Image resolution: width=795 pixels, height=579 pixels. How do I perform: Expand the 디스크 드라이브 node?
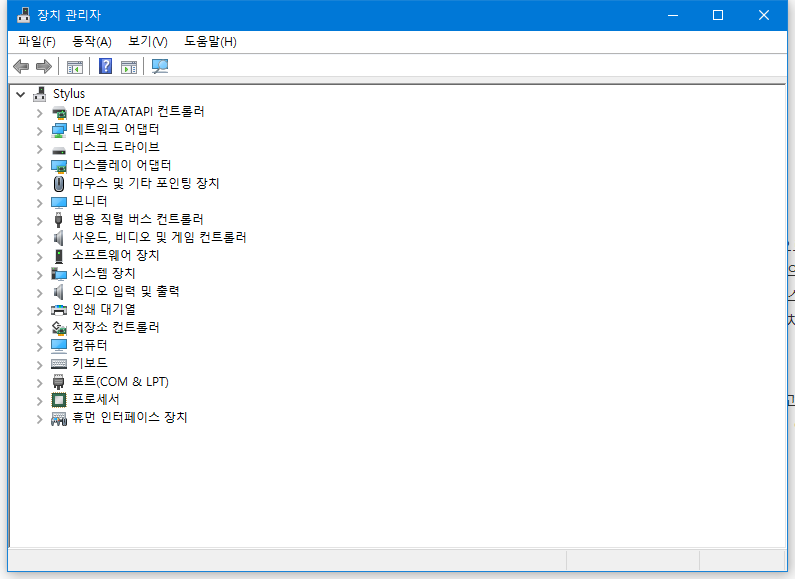[40, 149]
